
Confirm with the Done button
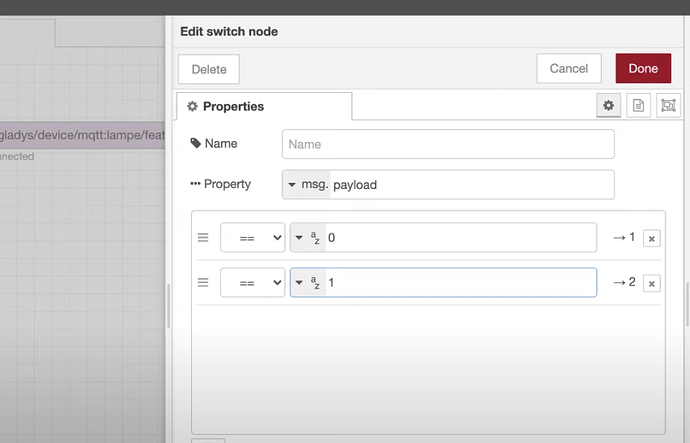[643, 68]
